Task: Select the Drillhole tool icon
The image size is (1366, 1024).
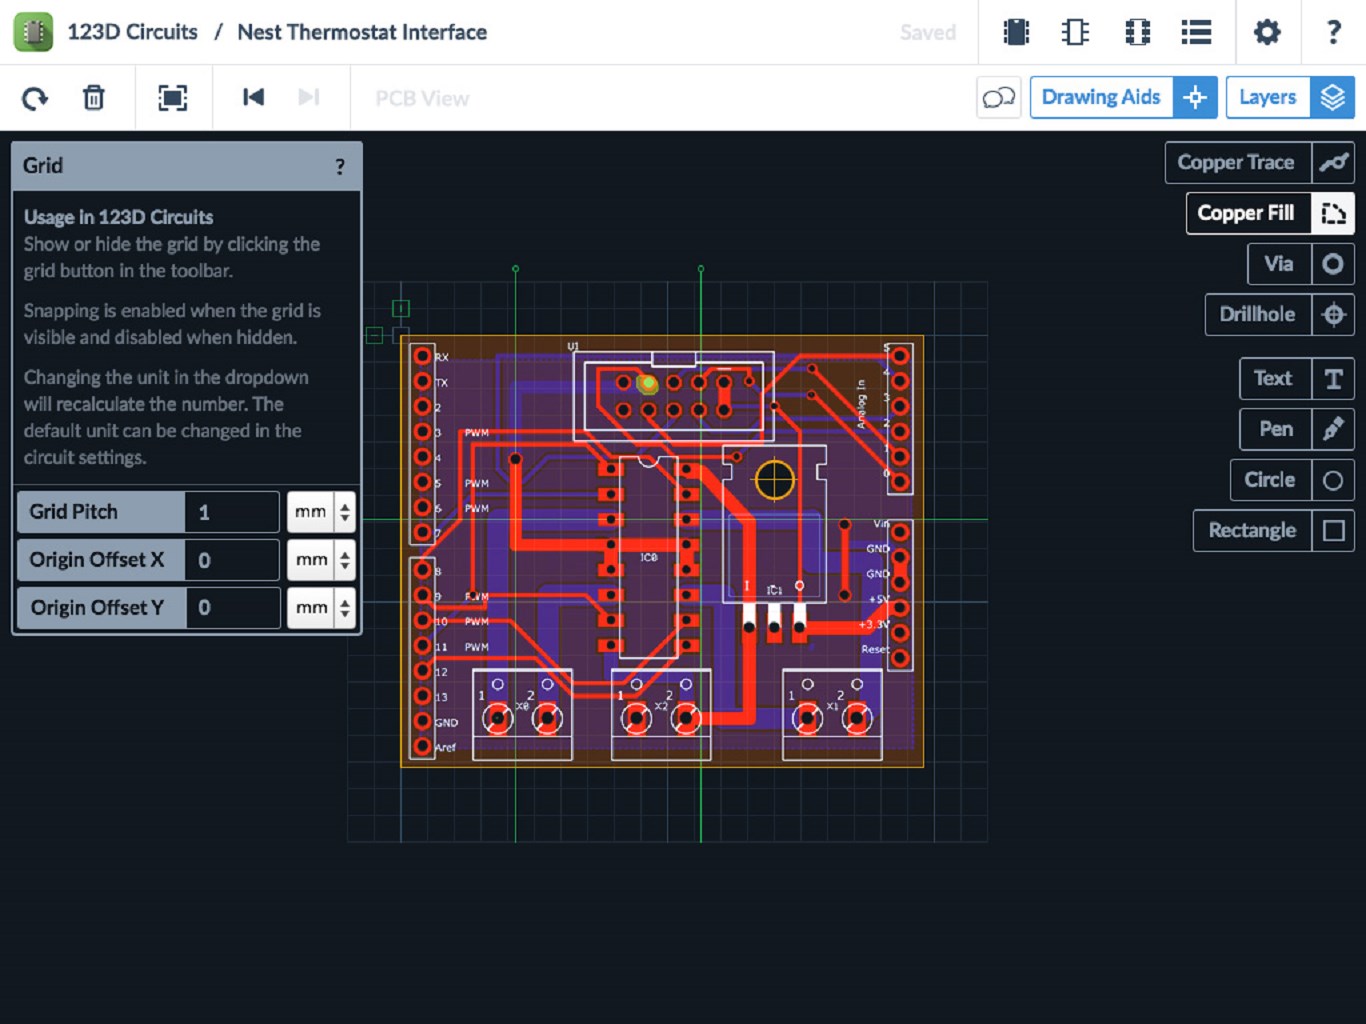Action: coord(1333,315)
